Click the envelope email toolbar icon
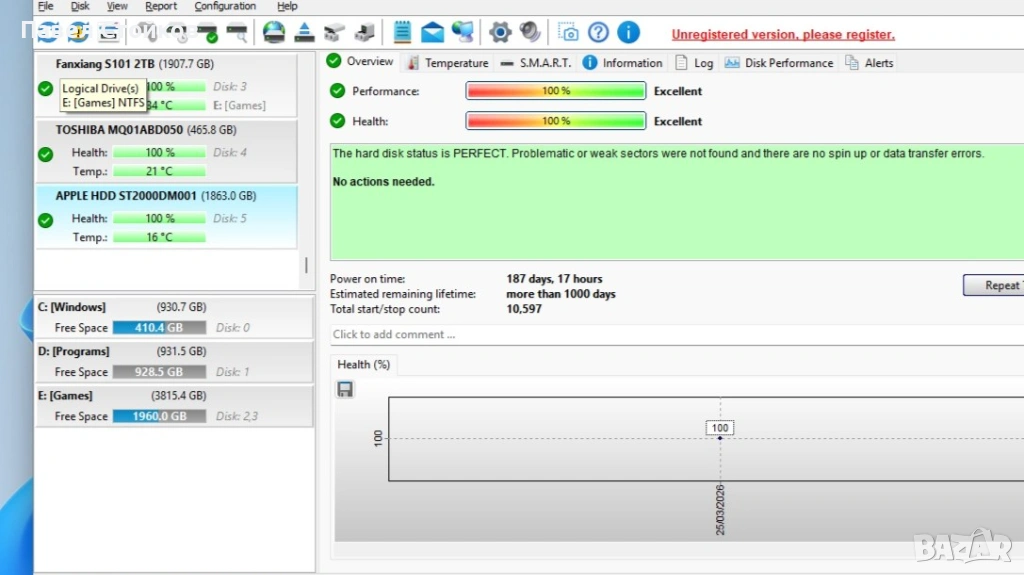 pyautogui.click(x=432, y=33)
